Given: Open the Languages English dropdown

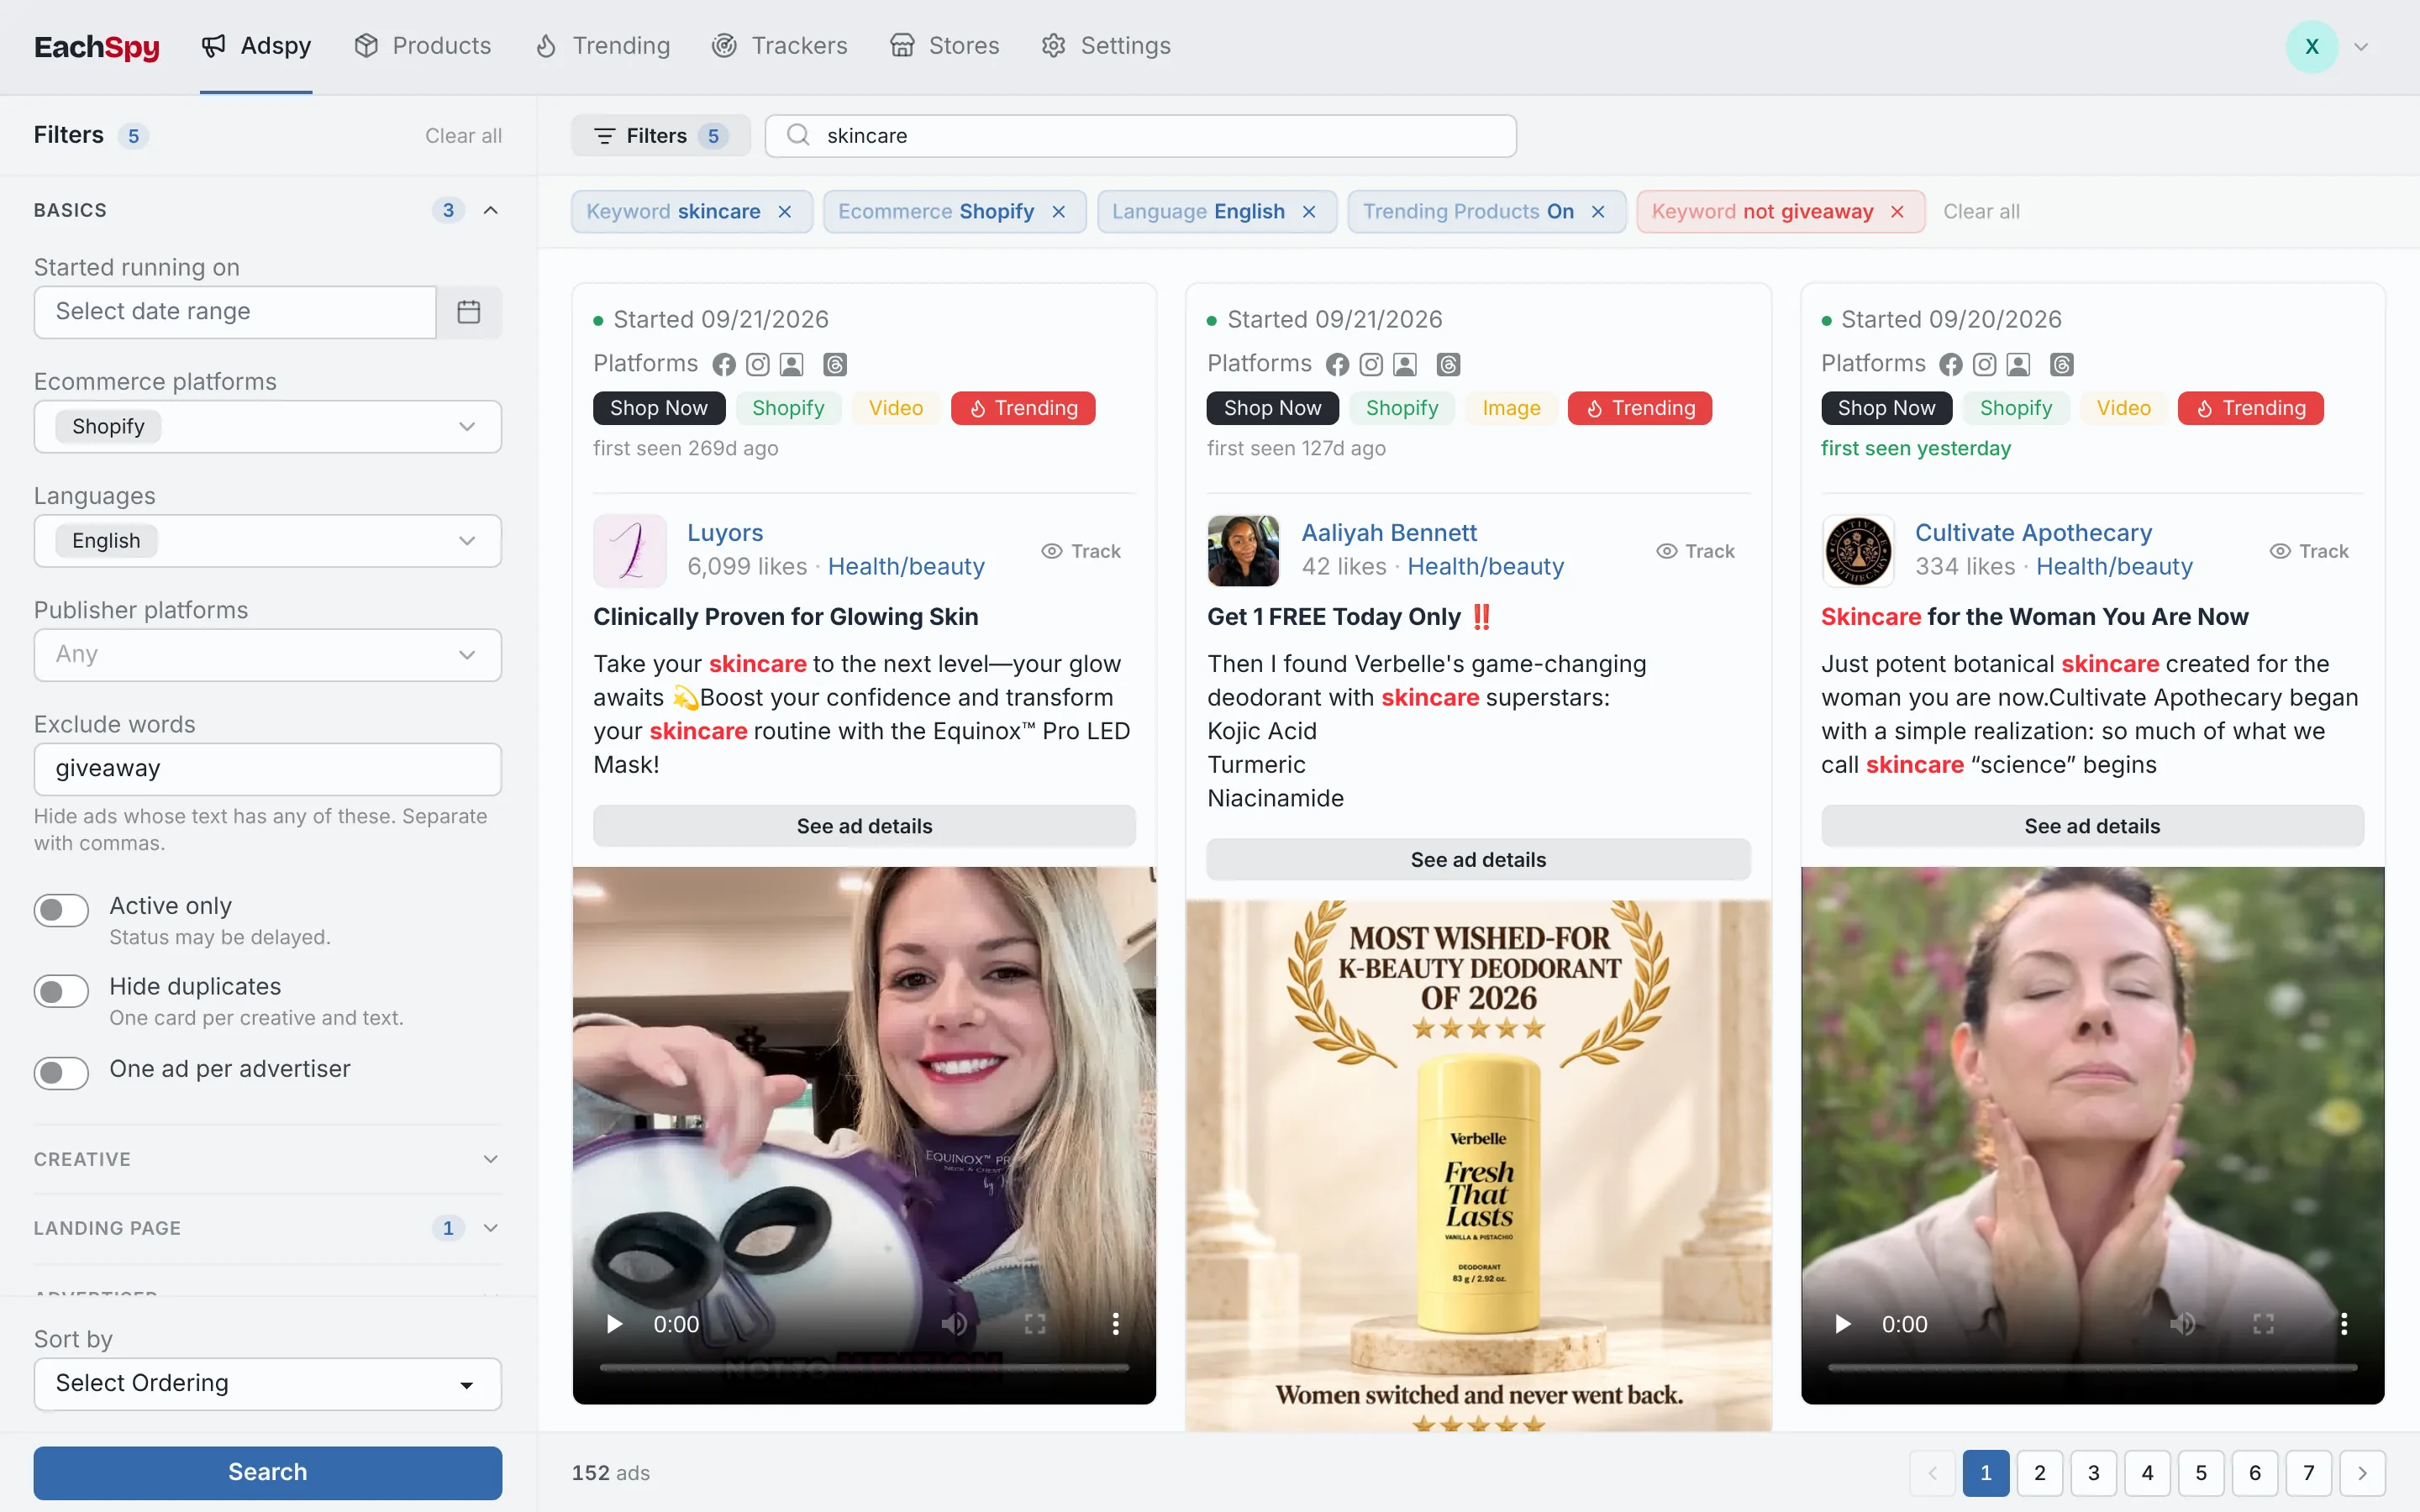Looking at the screenshot, I should click(268, 541).
